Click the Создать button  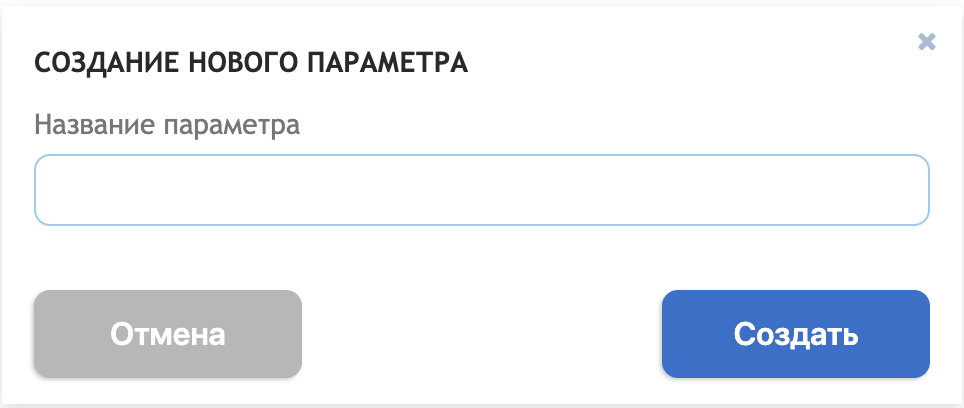click(796, 334)
